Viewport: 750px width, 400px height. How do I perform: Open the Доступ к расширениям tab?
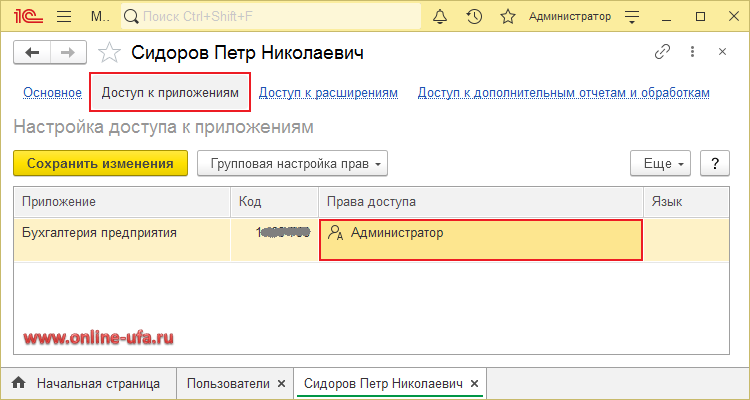pyautogui.click(x=328, y=93)
